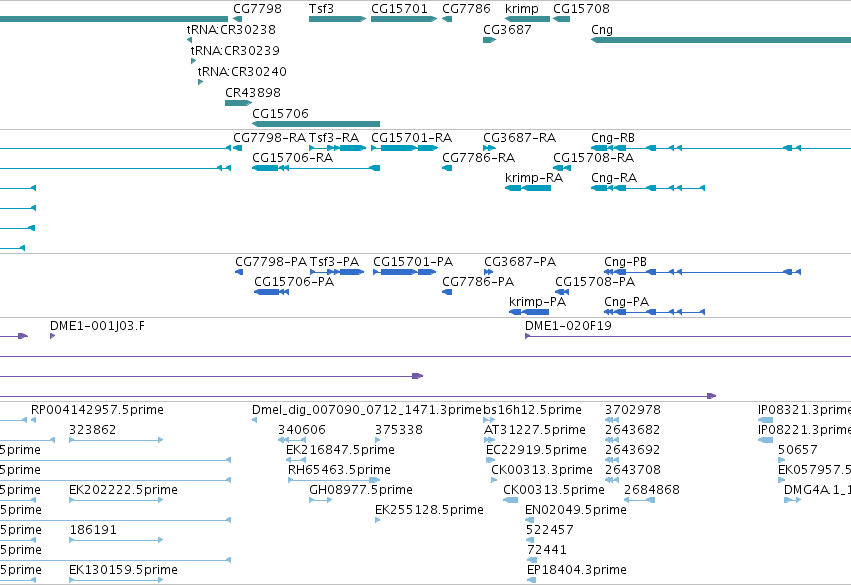Select tRNA:CR30239 feature label
The image size is (851, 585).
click(x=235, y=50)
